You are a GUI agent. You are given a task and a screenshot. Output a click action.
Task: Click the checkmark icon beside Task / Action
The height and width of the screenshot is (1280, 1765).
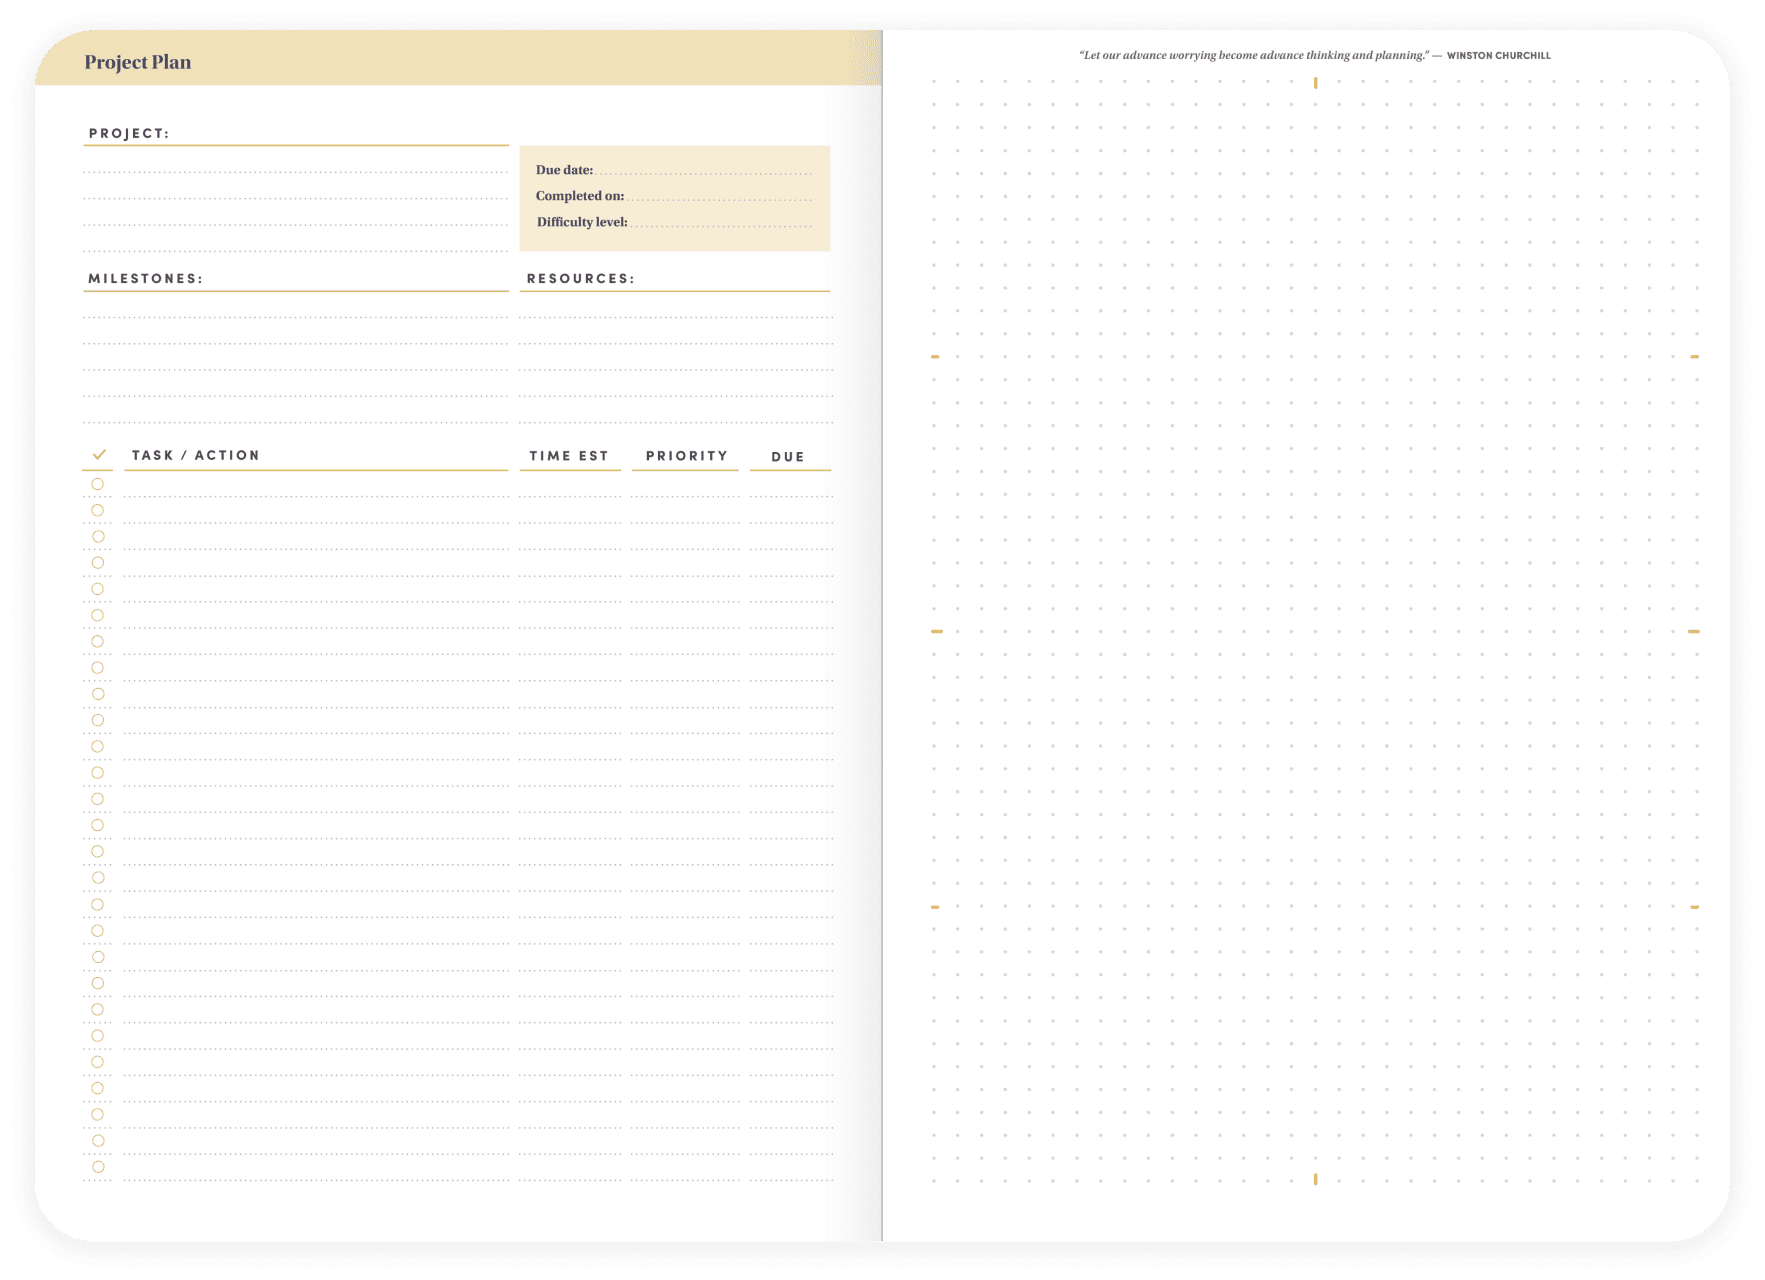click(99, 455)
